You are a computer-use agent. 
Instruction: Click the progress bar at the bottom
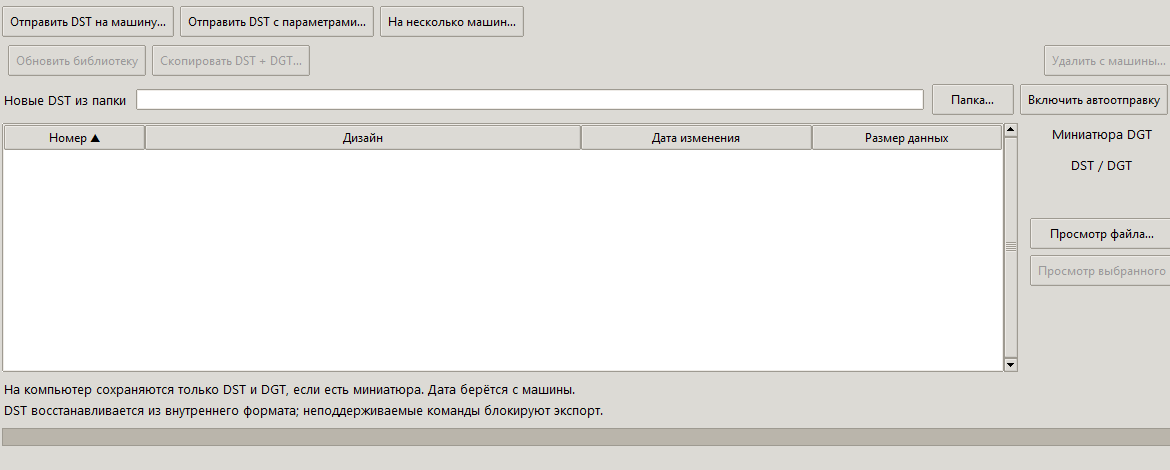tap(586, 437)
